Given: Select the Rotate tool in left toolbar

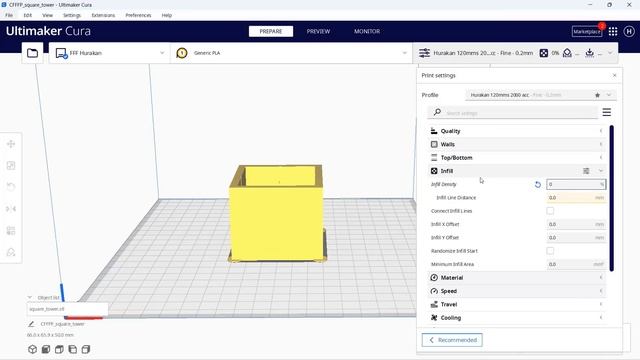Looking at the screenshot, I should (11, 187).
